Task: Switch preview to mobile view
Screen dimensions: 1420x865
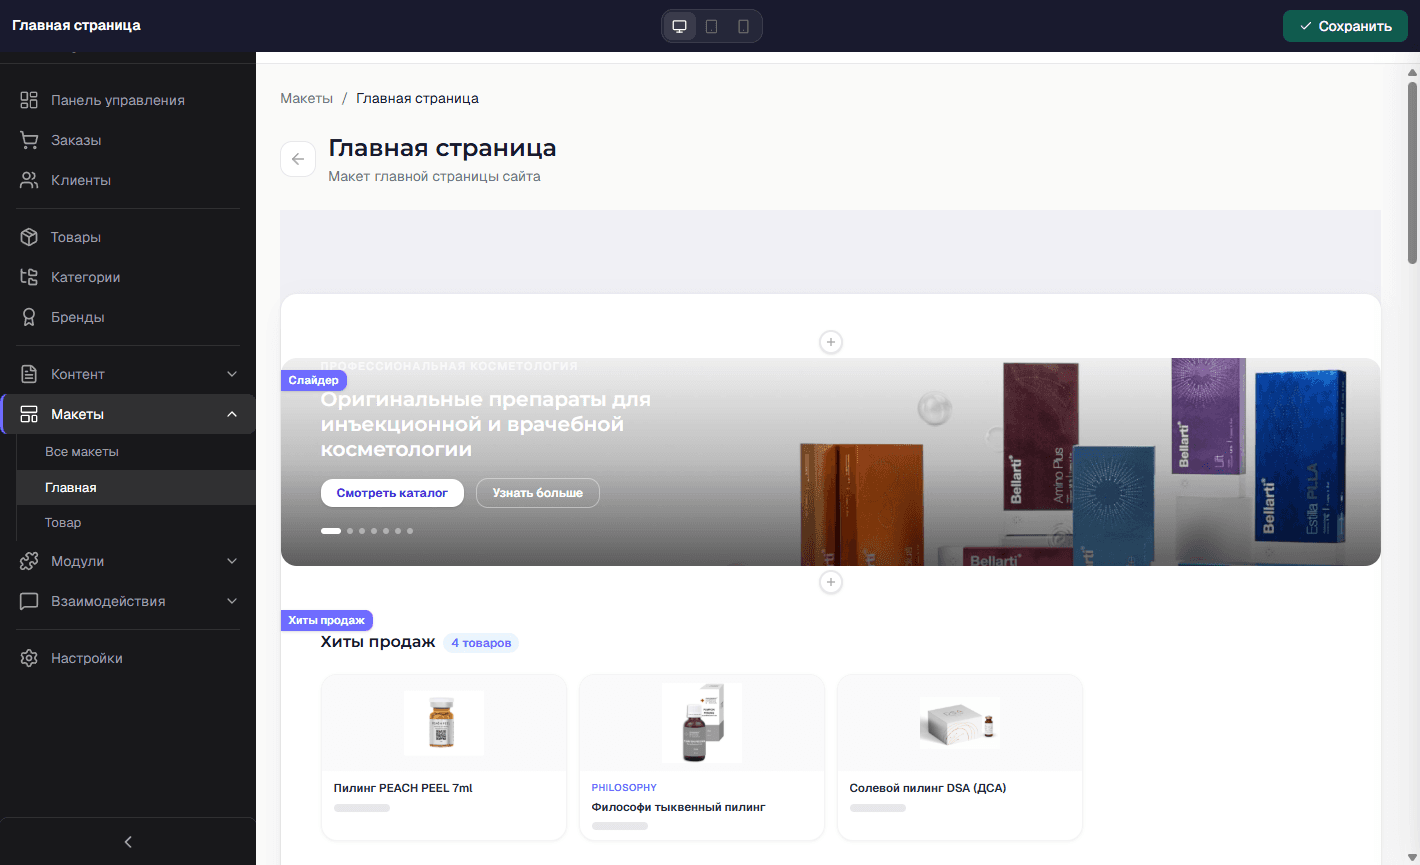Action: click(743, 27)
